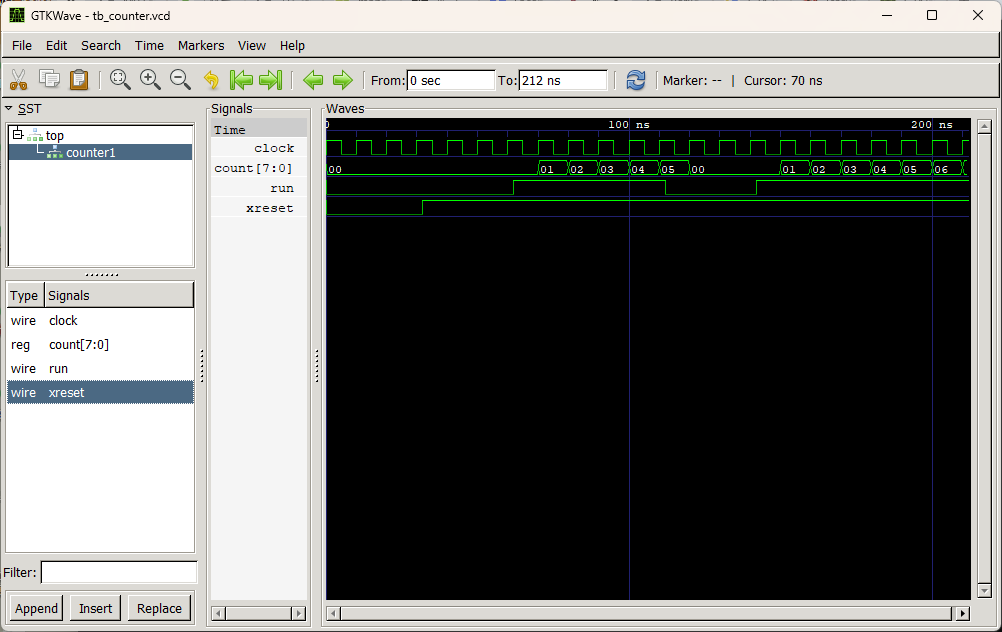The height and width of the screenshot is (632, 1002).
Task: Click the Cut traces scissors icon
Action: (18, 80)
